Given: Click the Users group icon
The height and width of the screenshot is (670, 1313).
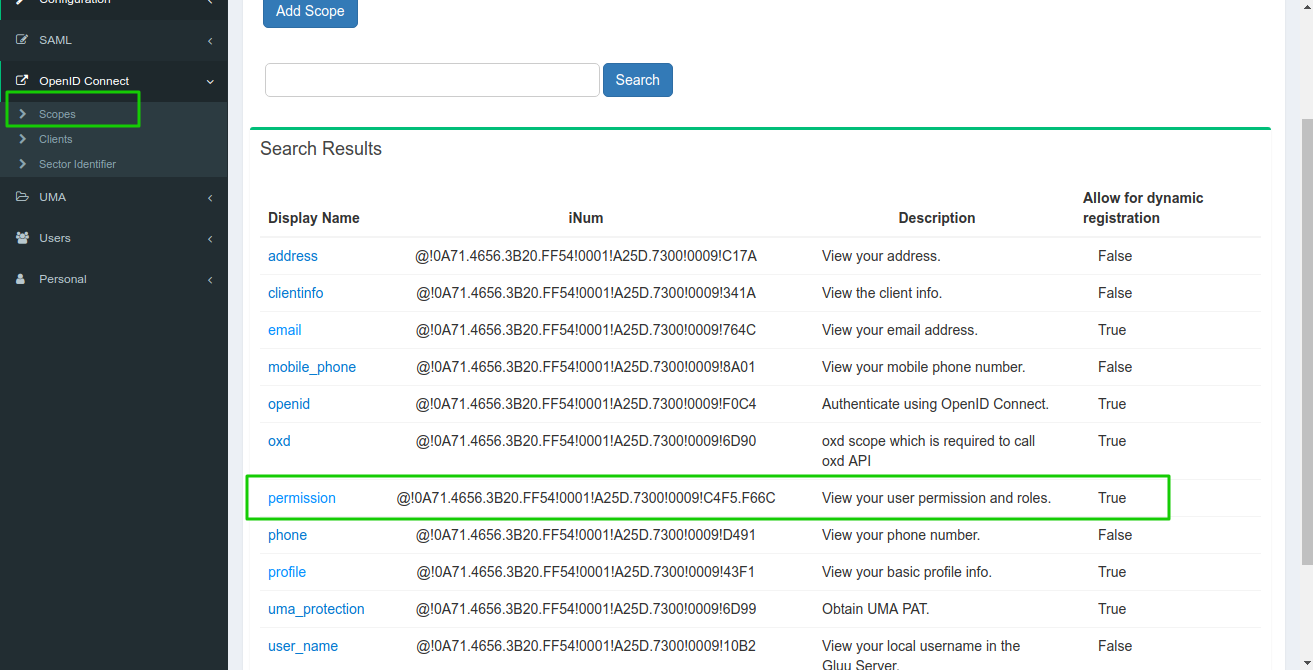Looking at the screenshot, I should 22,238.
